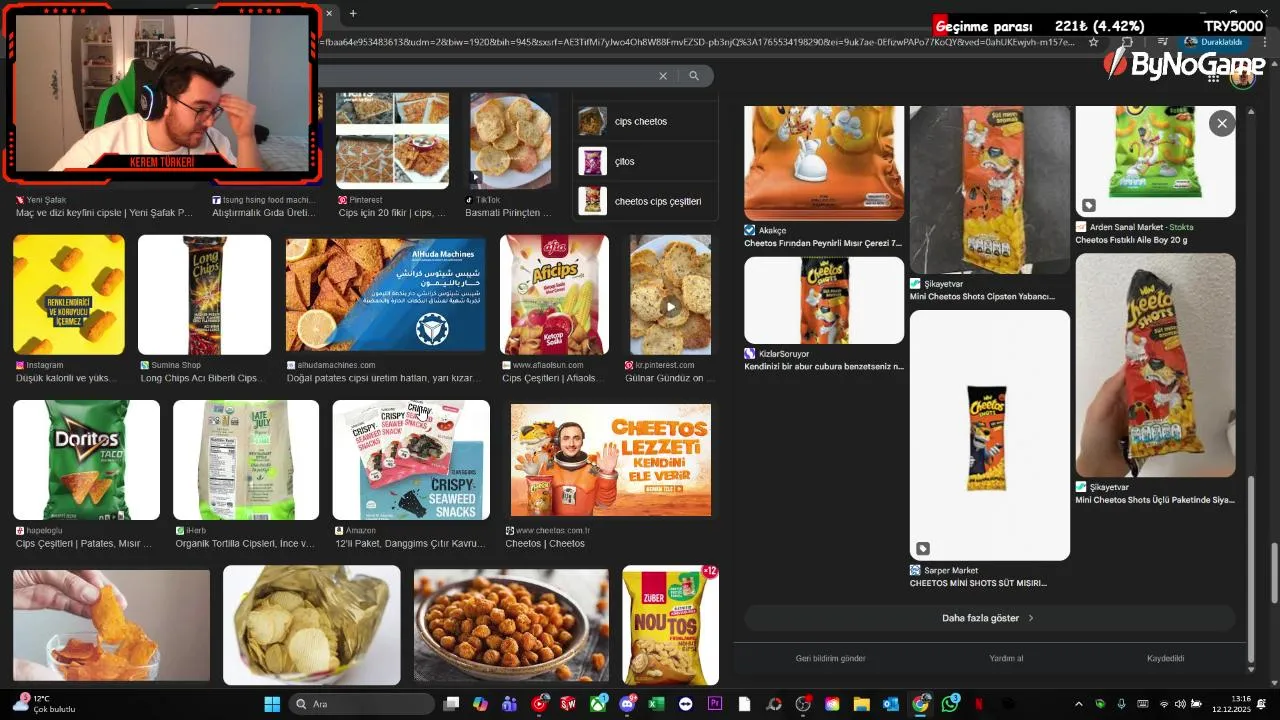Click 'Long Chips Acı Biberli Cips' caption
This screenshot has width=1280, height=720.
point(199,379)
